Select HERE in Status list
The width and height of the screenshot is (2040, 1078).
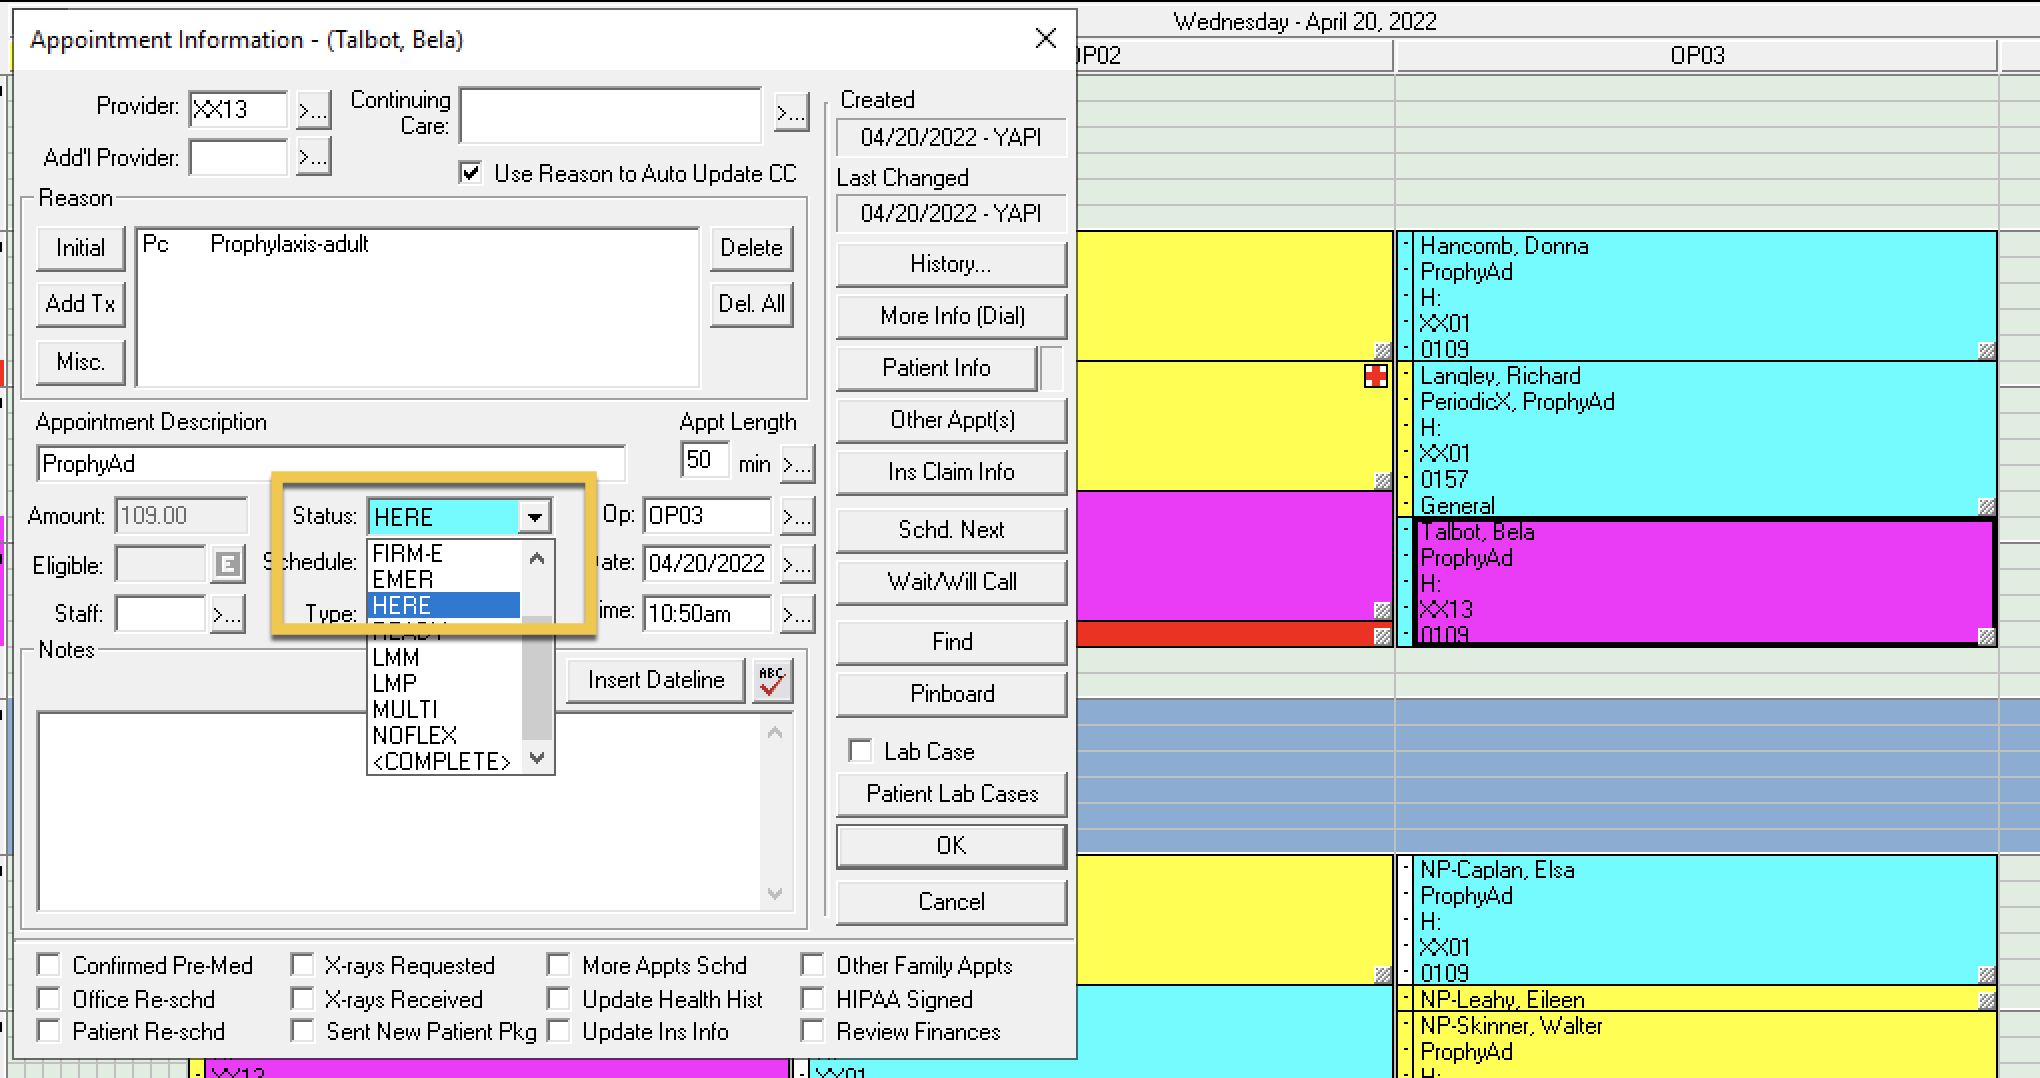445,606
